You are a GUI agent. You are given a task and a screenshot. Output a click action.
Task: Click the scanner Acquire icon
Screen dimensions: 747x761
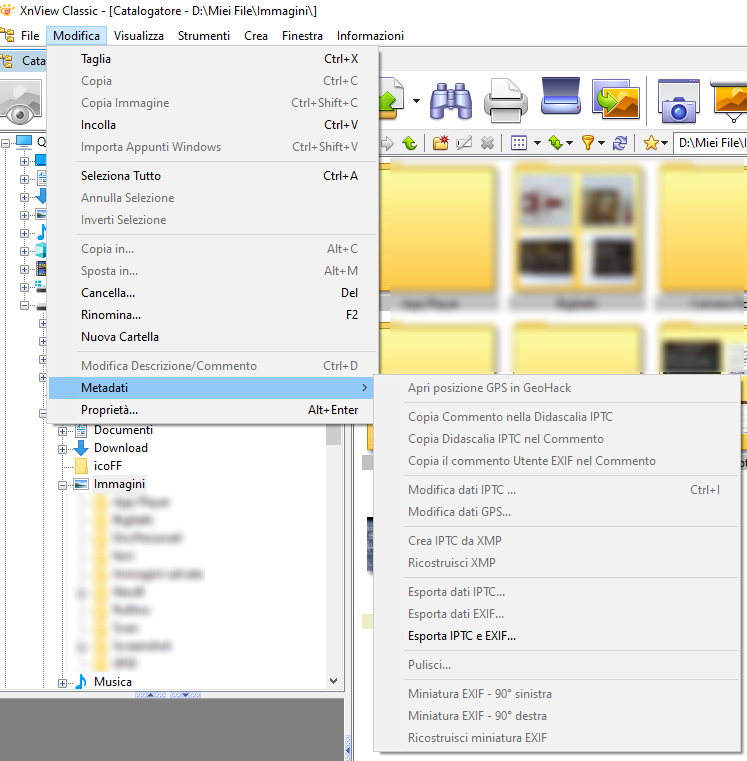[x=561, y=96]
